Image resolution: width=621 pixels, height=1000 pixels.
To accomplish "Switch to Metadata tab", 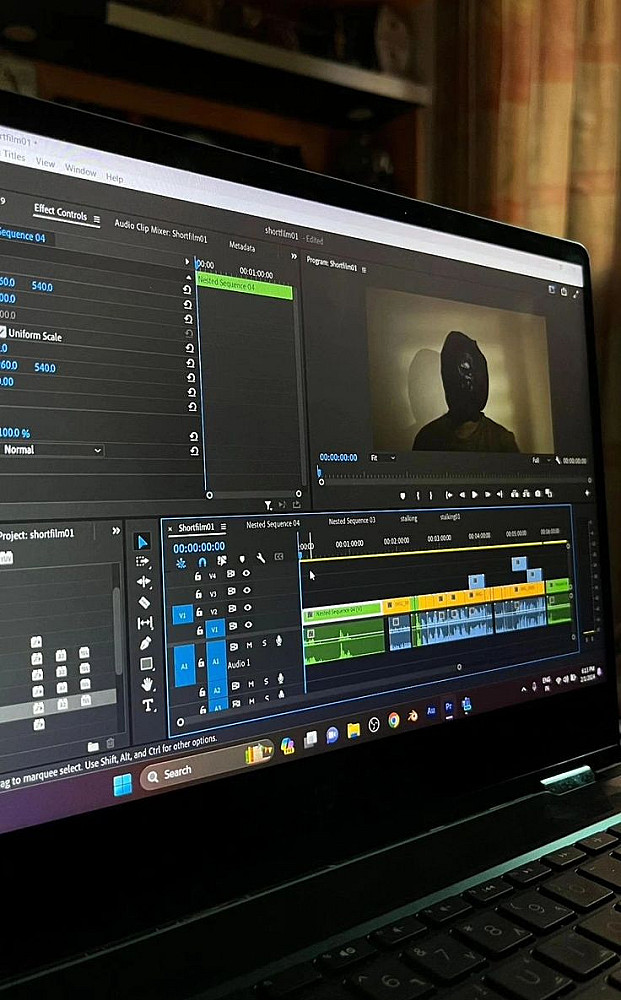I will tap(242, 246).
